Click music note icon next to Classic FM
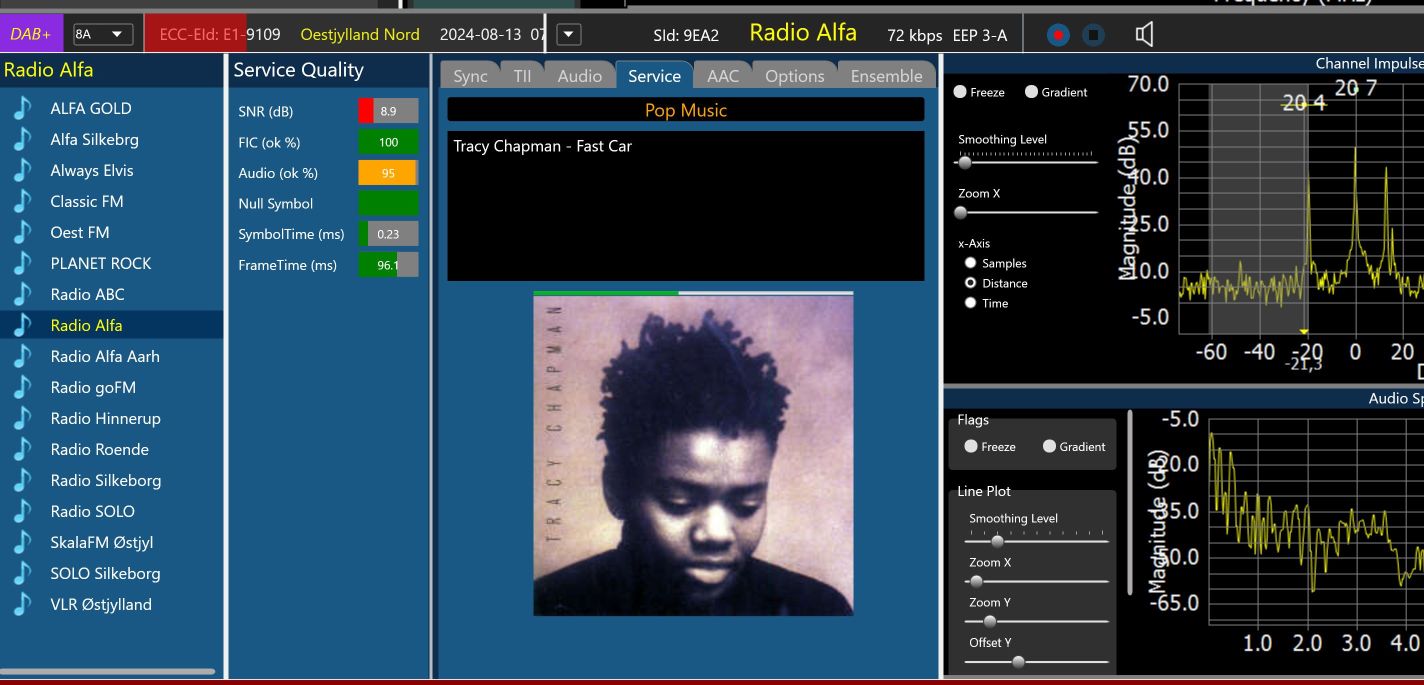Image resolution: width=1424 pixels, height=685 pixels. pos(22,201)
